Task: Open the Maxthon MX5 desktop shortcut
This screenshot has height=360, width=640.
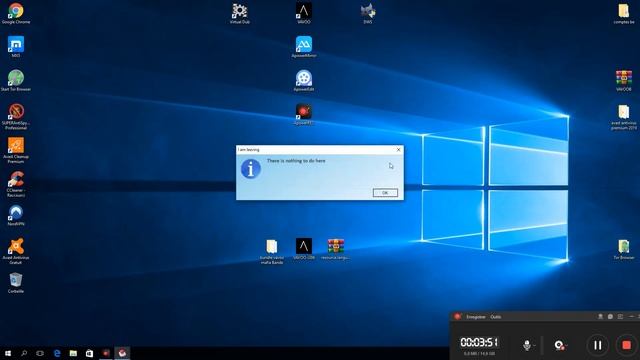Action: [x=16, y=47]
